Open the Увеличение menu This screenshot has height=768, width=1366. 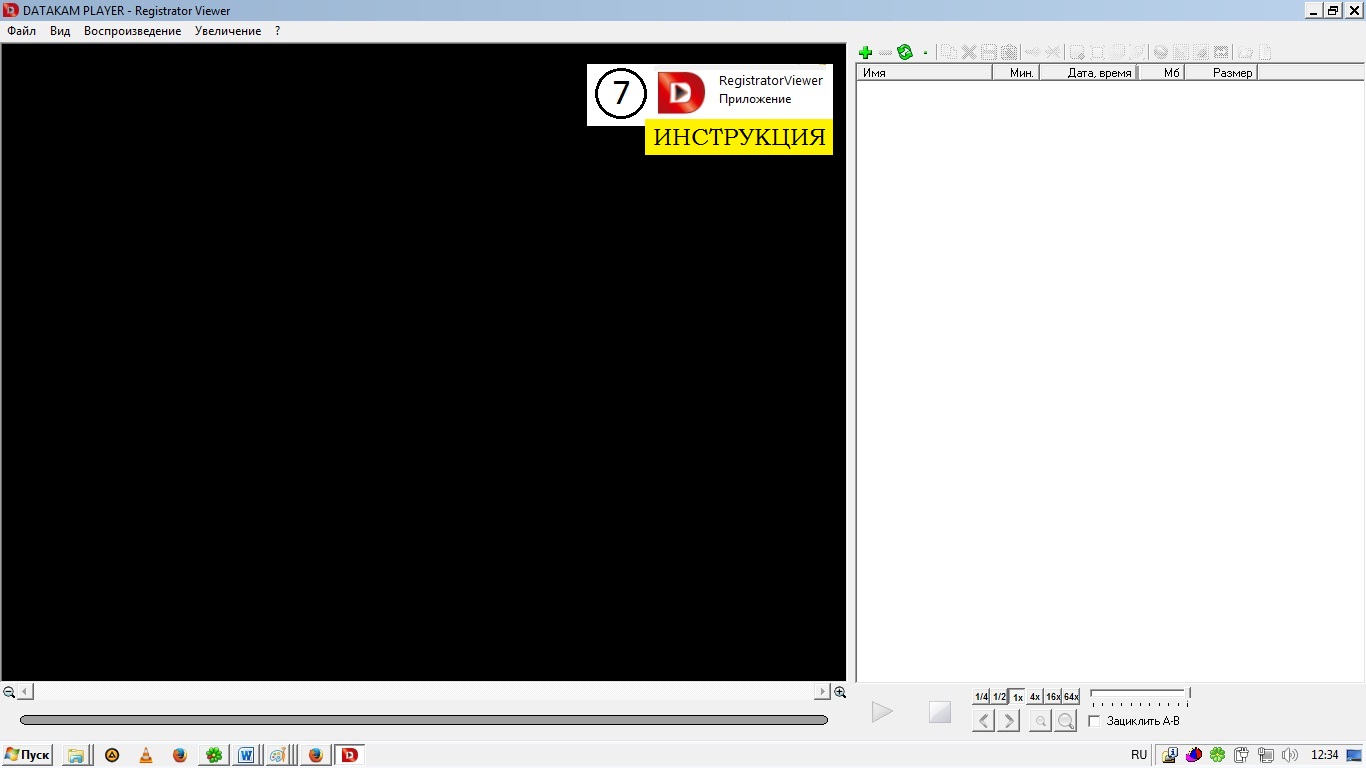coord(228,31)
